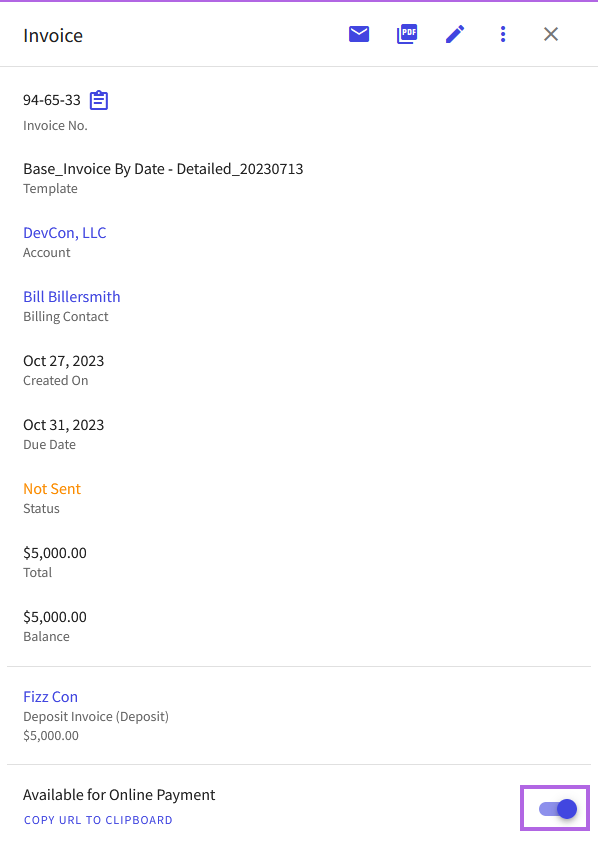Select the Invoice panel title
Viewport: 598px width, 844px height.
[x=53, y=36]
